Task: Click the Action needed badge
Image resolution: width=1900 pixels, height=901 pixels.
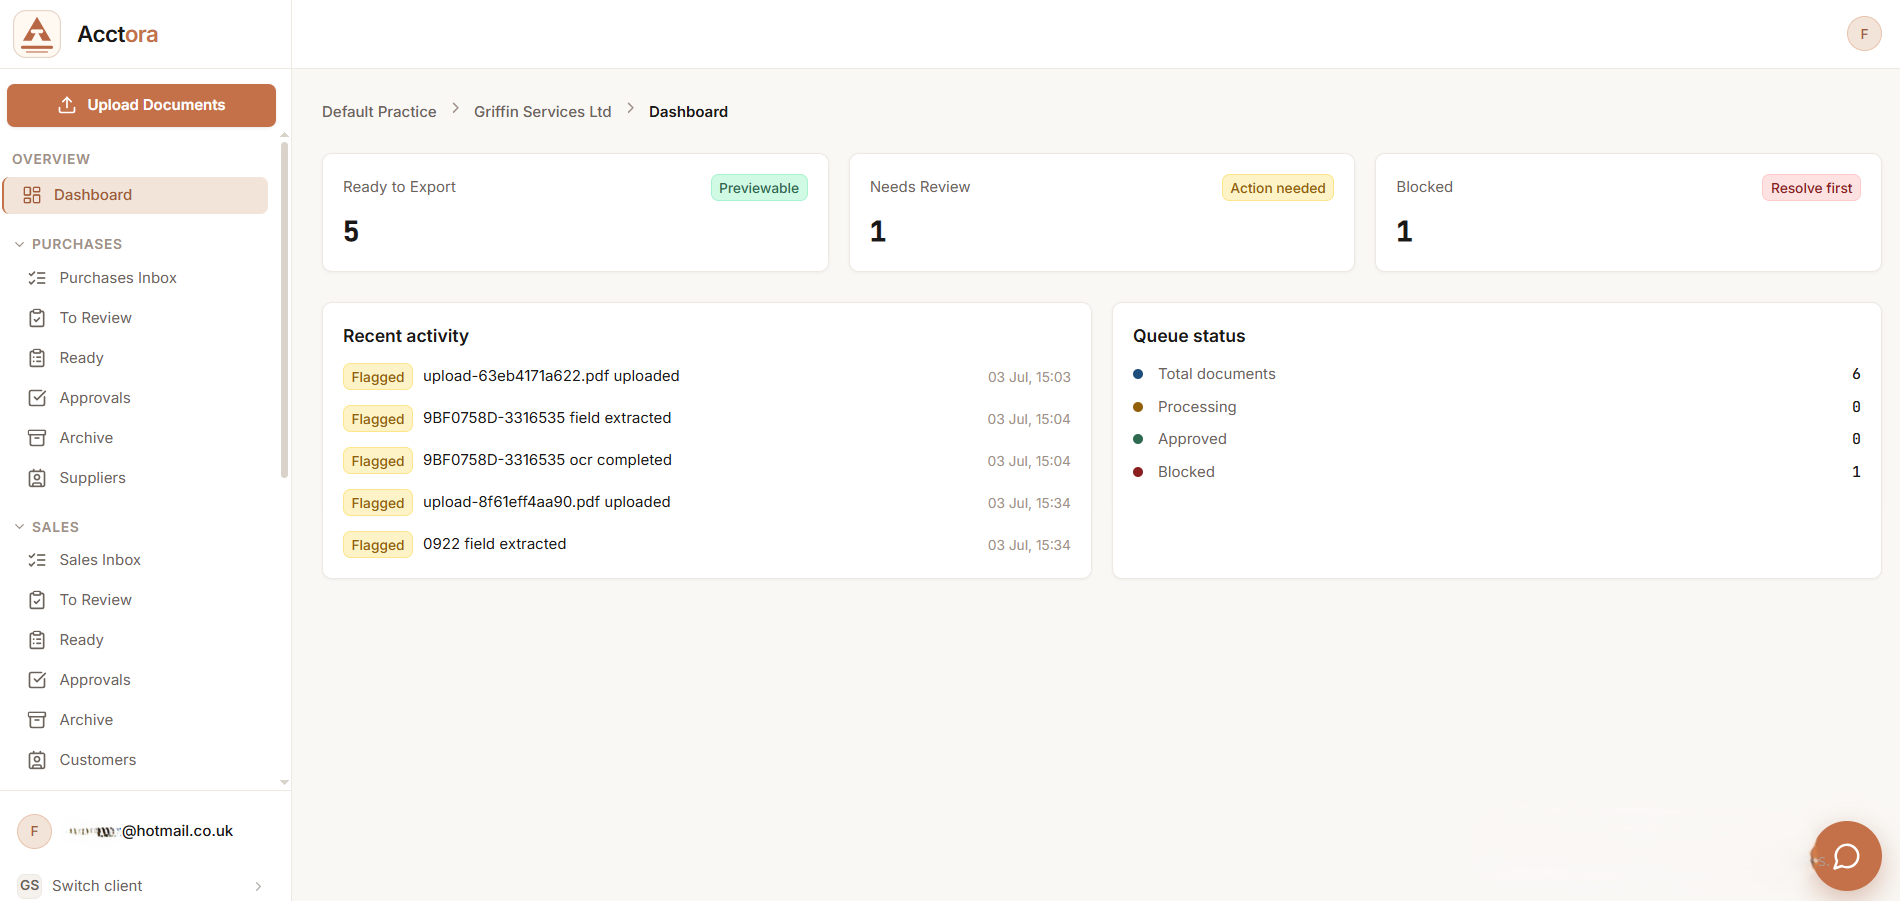Action: point(1278,188)
